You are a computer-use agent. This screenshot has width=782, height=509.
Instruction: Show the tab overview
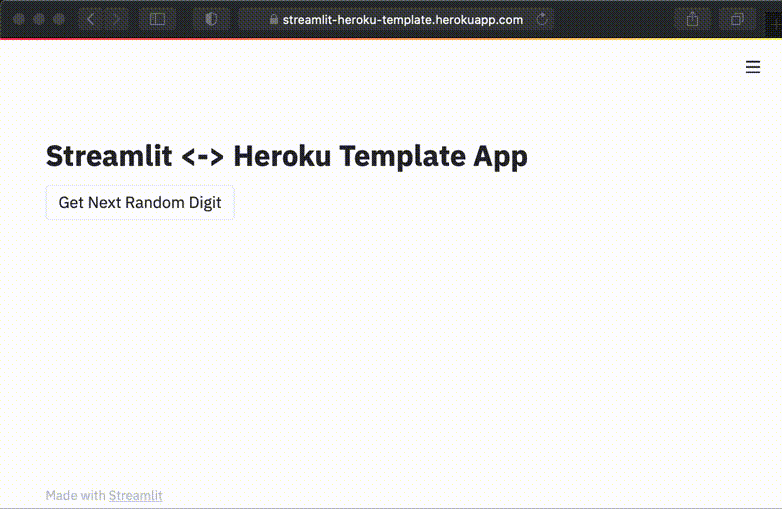click(737, 19)
